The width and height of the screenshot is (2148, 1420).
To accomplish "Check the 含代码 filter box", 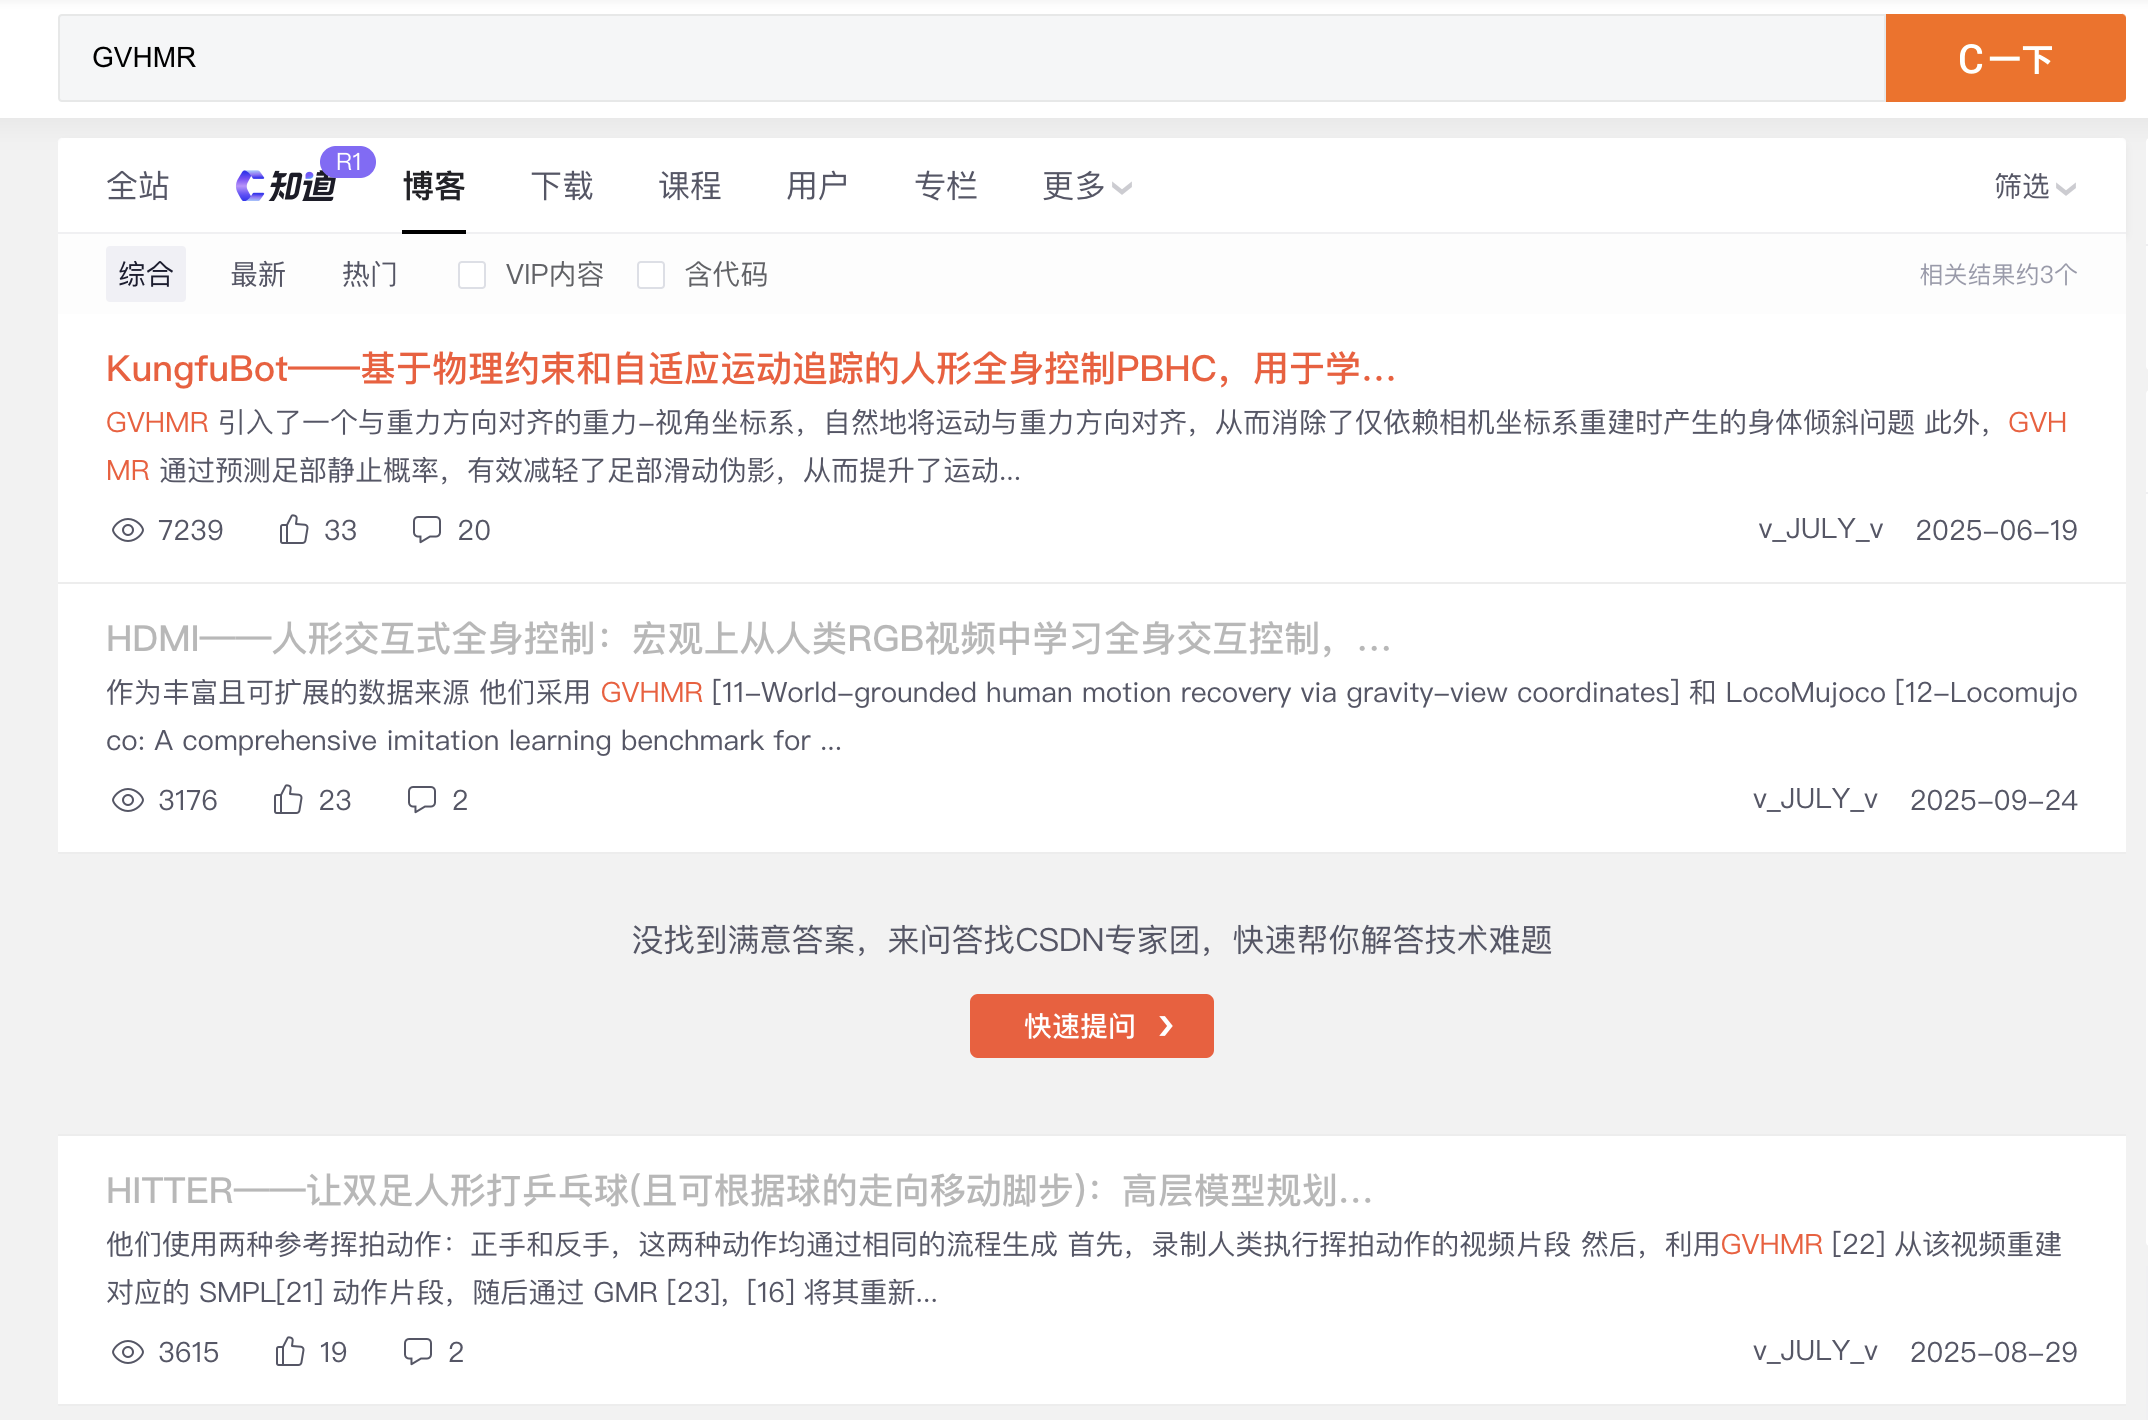I will coord(651,275).
